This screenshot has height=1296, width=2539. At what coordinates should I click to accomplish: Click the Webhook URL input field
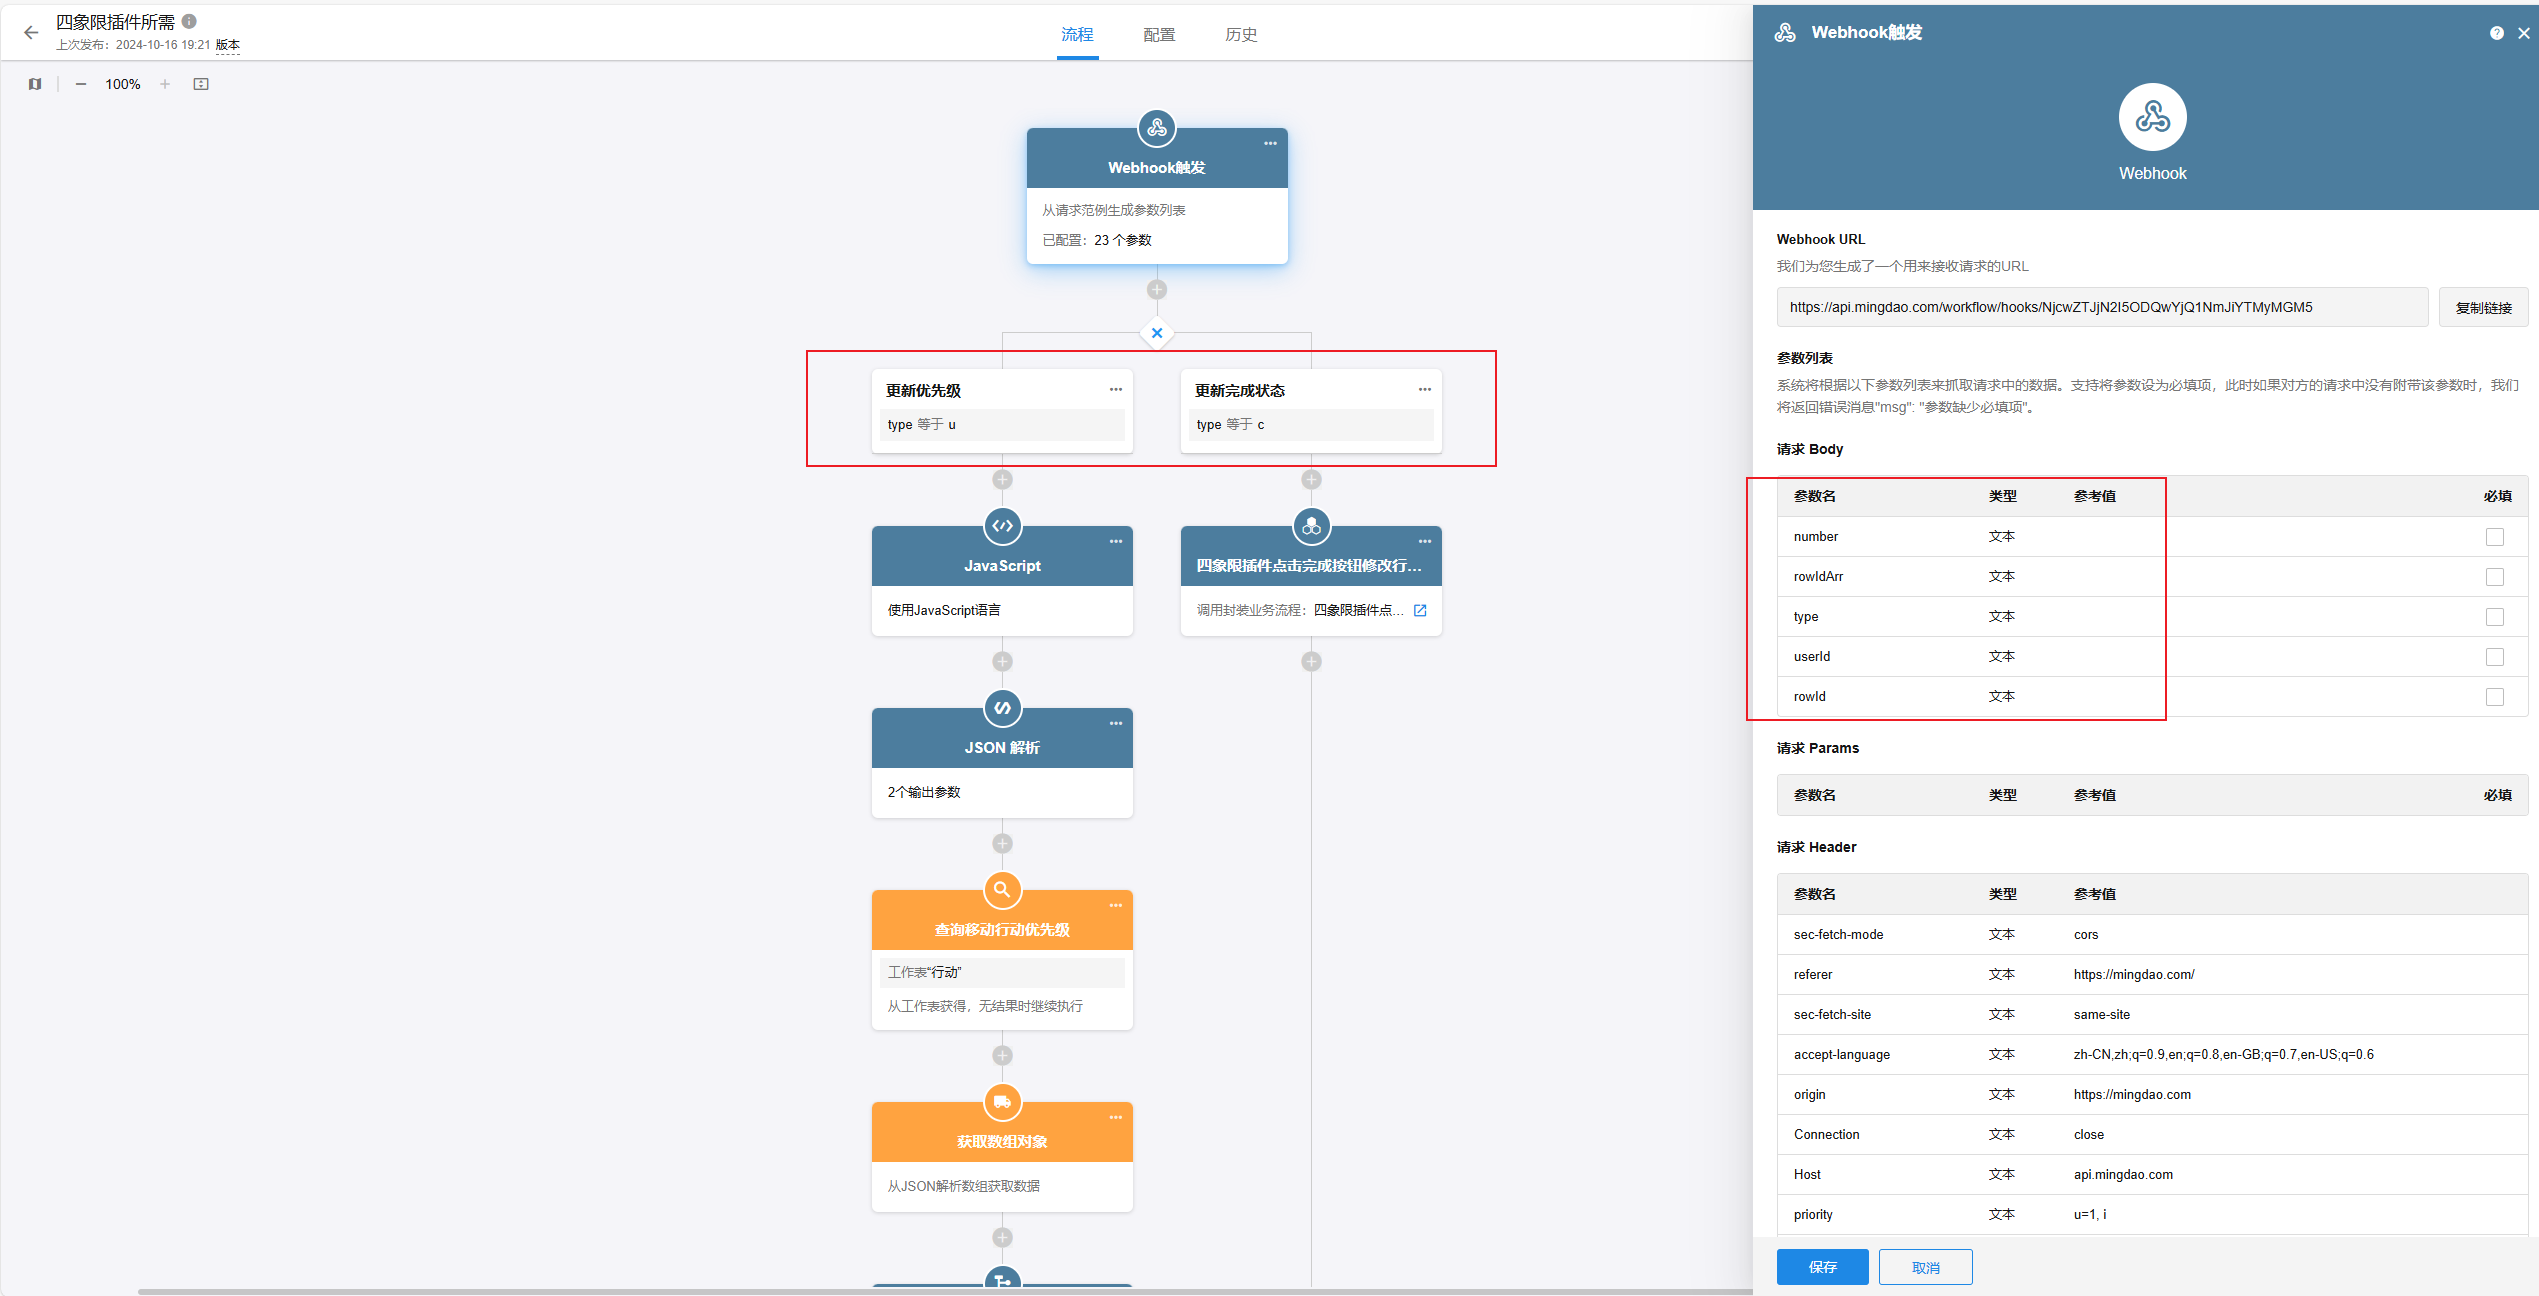click(2101, 308)
